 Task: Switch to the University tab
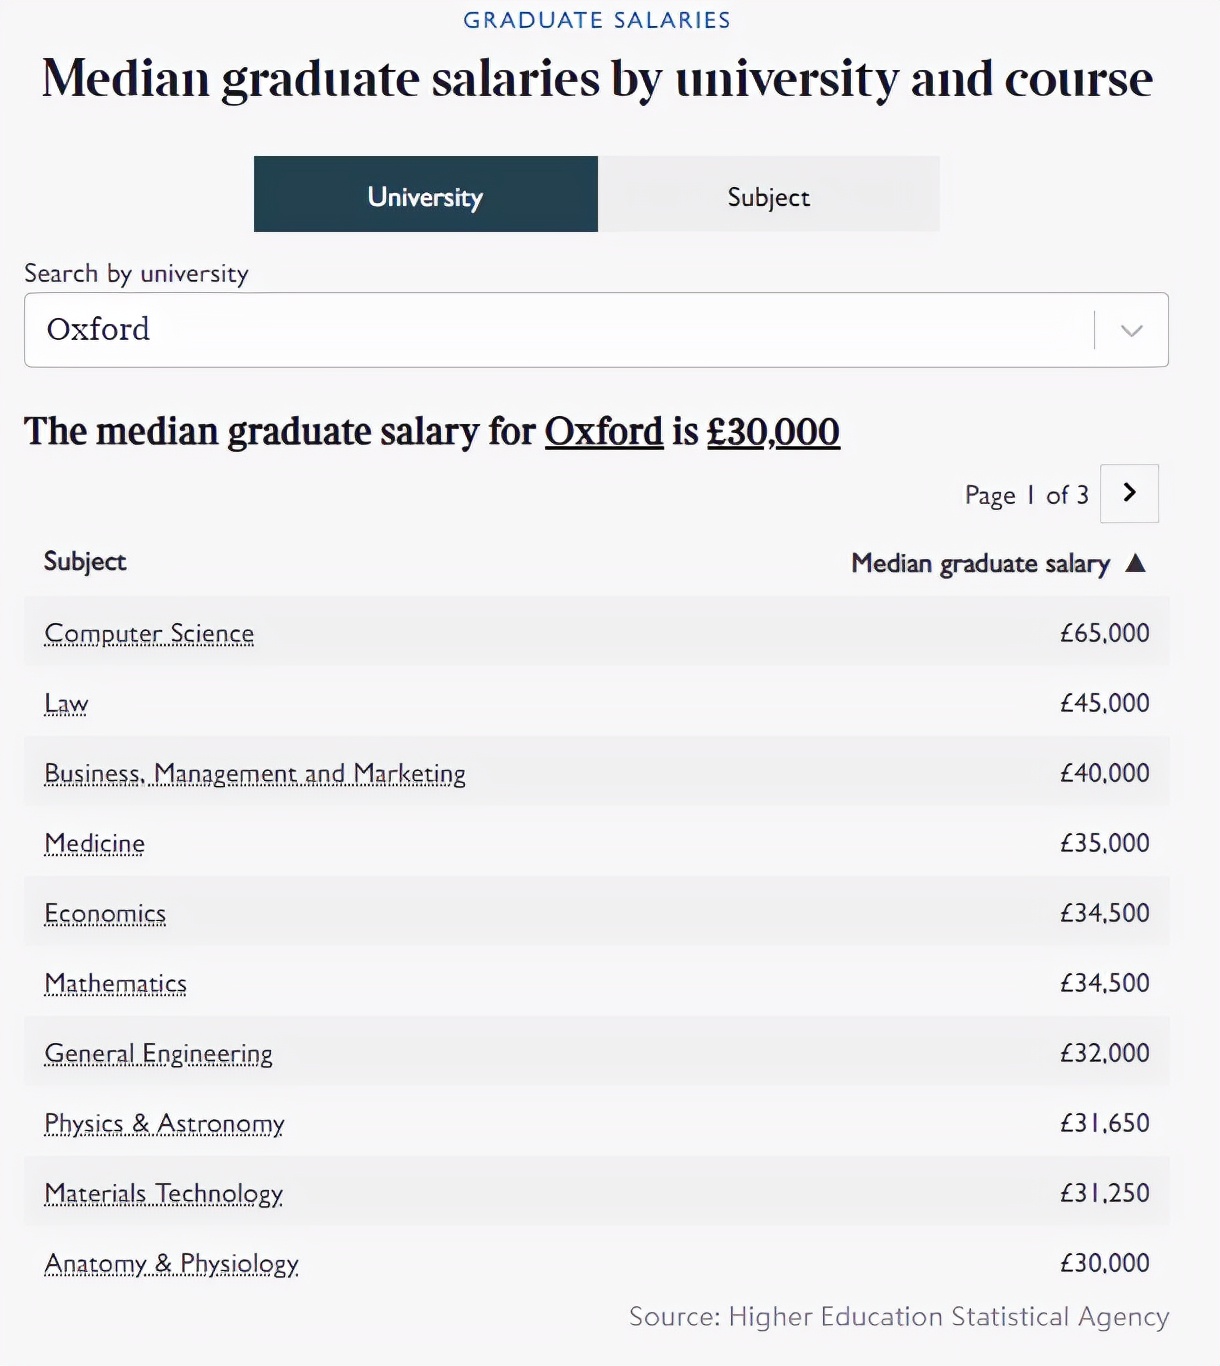[x=424, y=196]
